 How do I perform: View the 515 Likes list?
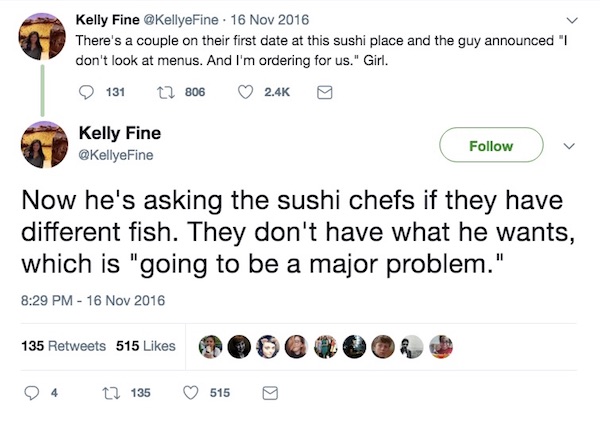(x=145, y=346)
